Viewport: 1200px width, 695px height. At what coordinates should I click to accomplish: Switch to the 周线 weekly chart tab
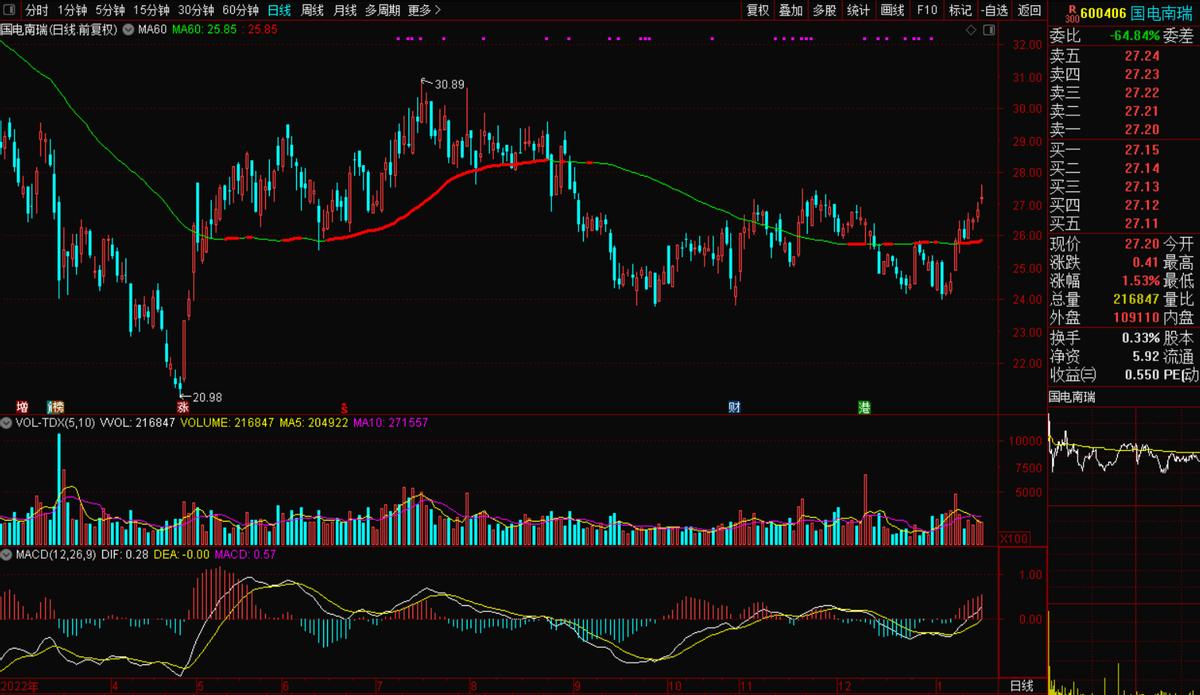(312, 10)
